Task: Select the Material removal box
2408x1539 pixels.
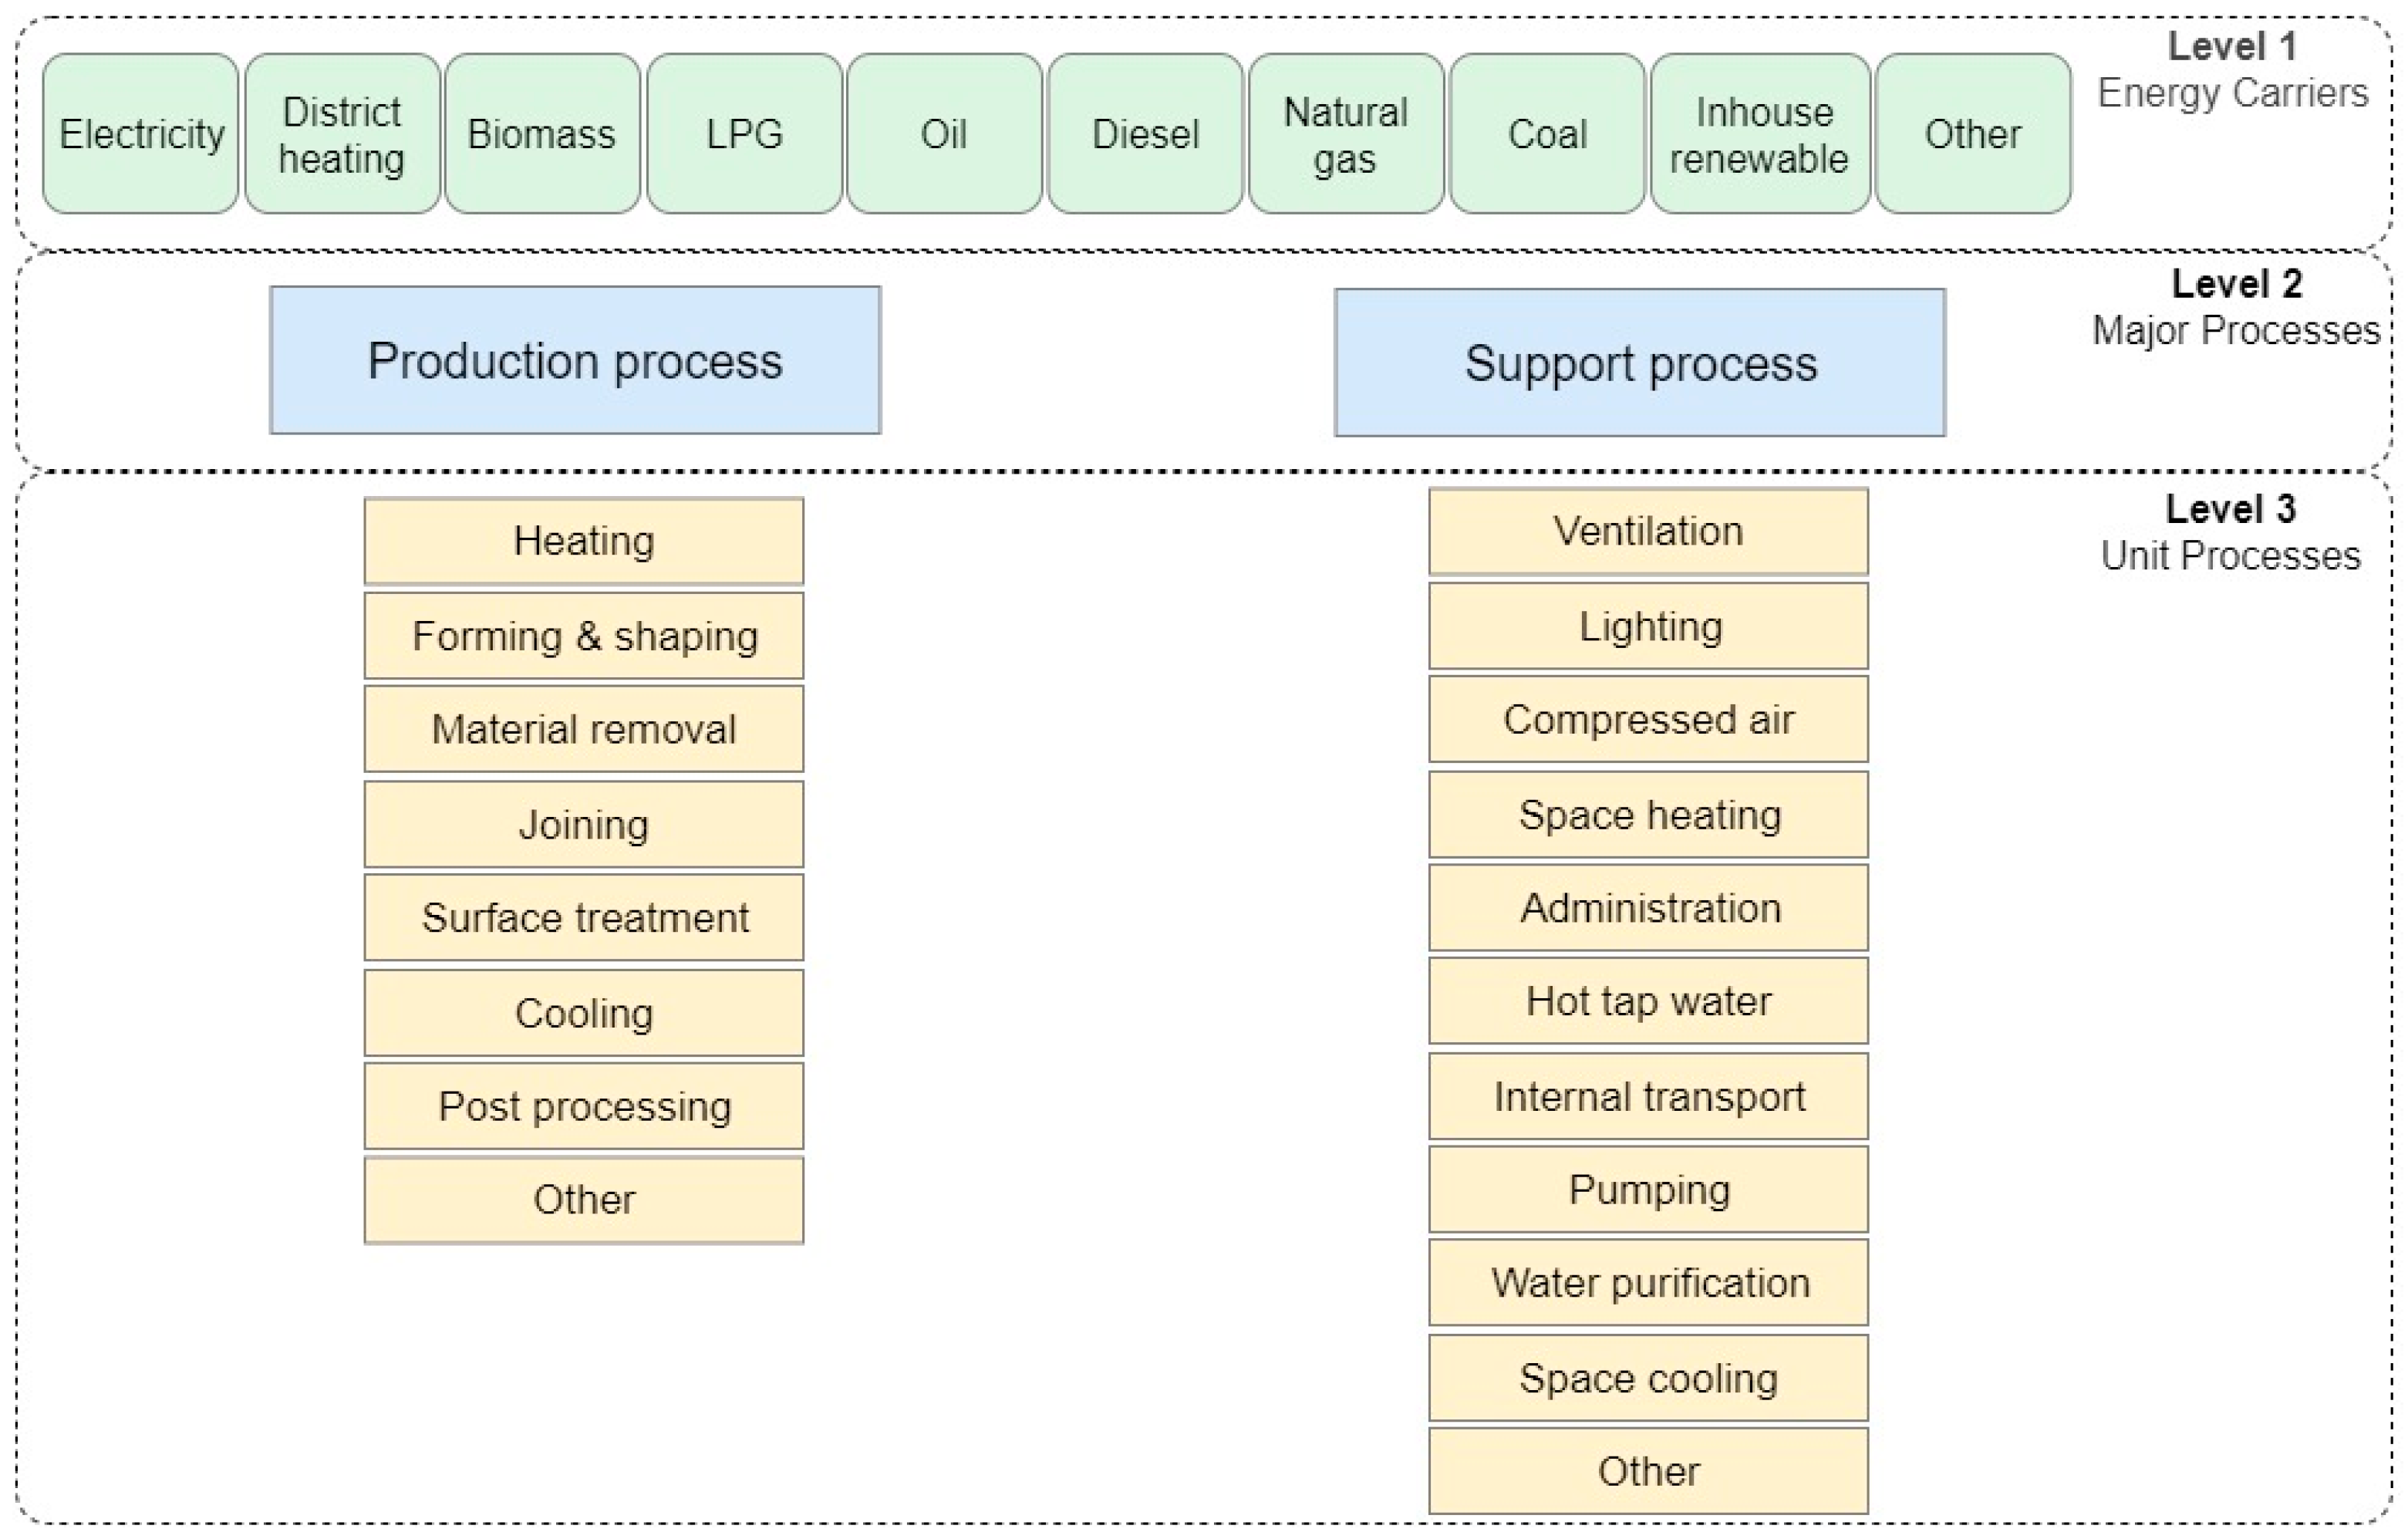Action: pyautogui.click(x=584, y=729)
